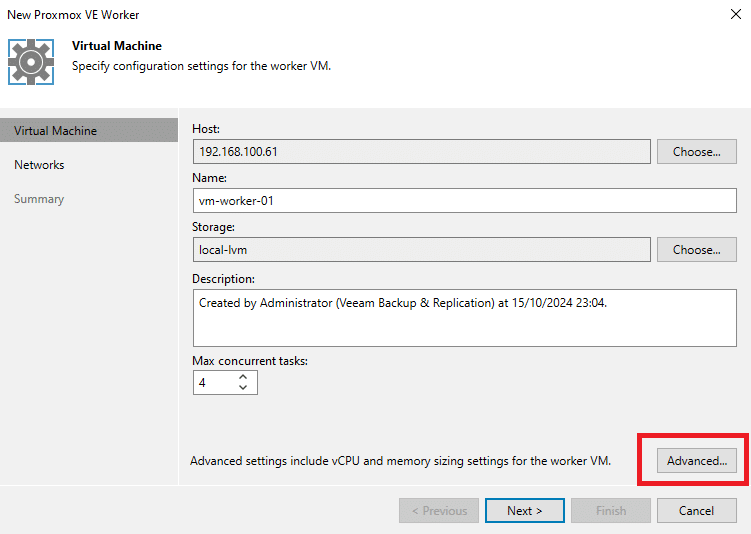The width and height of the screenshot is (751, 534).
Task: Click the Host field showing 192.168.100.61
Action: click(421, 152)
